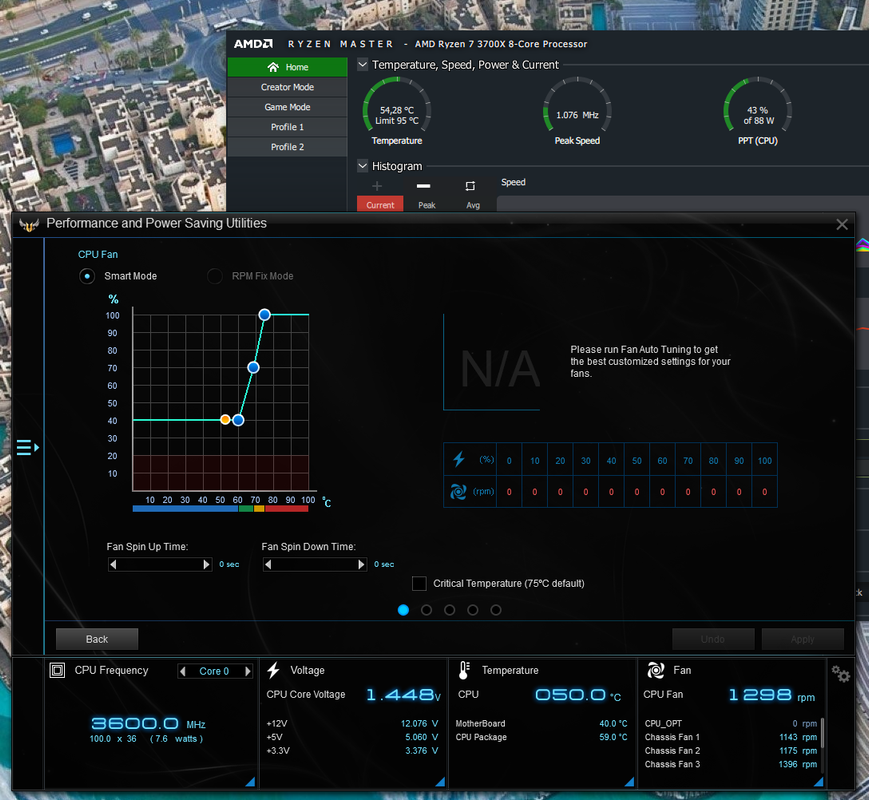
Task: Collapse the Histogram section
Action: pyautogui.click(x=362, y=166)
